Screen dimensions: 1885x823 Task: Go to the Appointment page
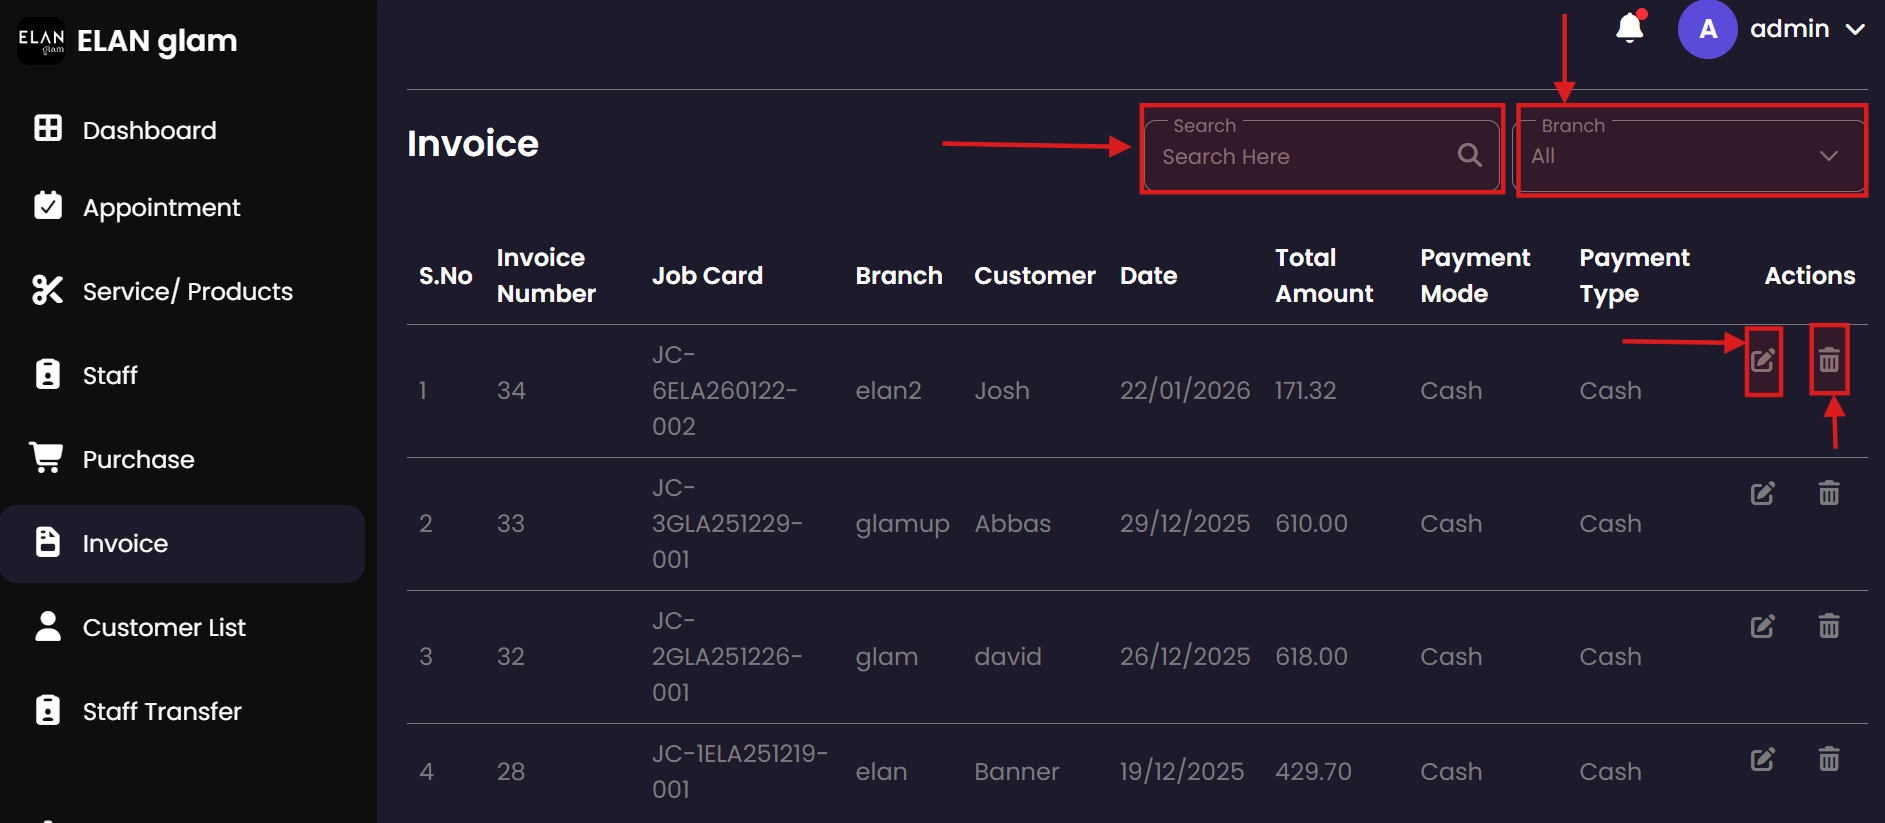(160, 207)
